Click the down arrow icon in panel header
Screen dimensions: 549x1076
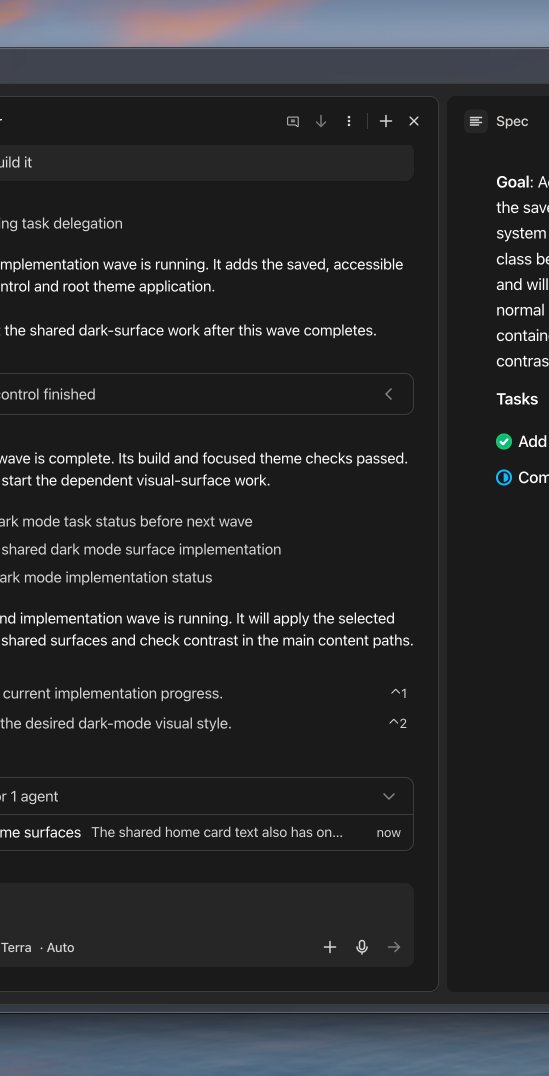(320, 121)
